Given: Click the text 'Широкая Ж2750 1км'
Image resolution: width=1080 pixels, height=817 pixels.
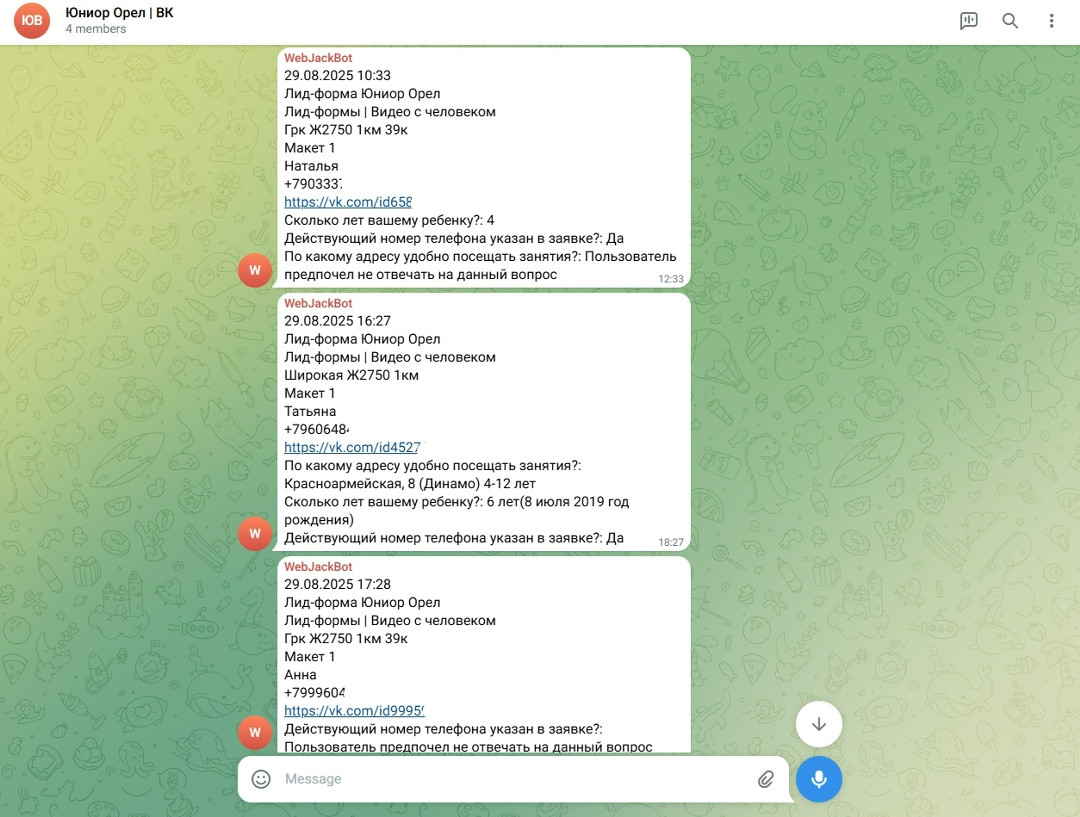Looking at the screenshot, I should [351, 375].
